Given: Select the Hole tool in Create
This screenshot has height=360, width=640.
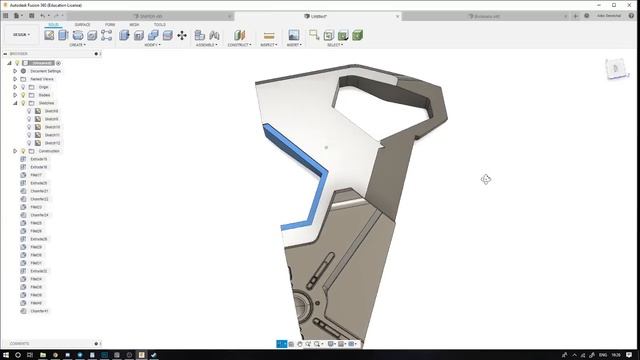Looking at the screenshot, I should (x=92, y=35).
